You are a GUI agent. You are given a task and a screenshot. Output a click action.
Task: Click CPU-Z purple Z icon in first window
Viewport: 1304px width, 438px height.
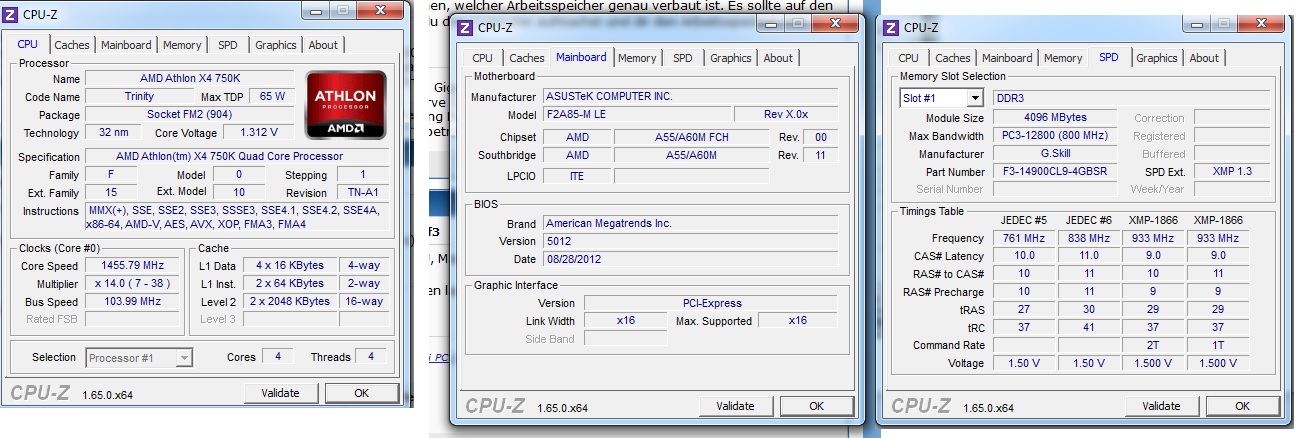coord(12,13)
